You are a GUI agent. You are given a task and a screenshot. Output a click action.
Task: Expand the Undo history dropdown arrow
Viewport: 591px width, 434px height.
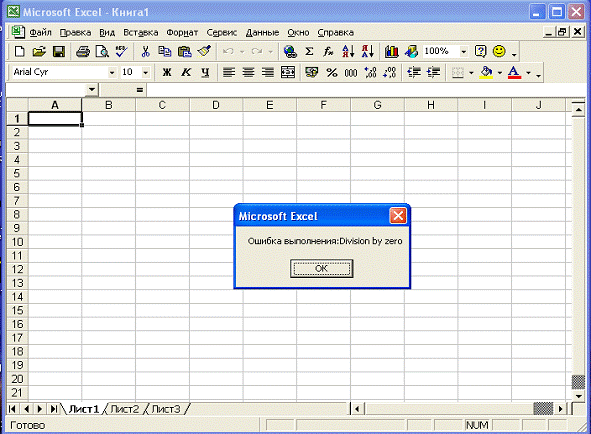242,51
